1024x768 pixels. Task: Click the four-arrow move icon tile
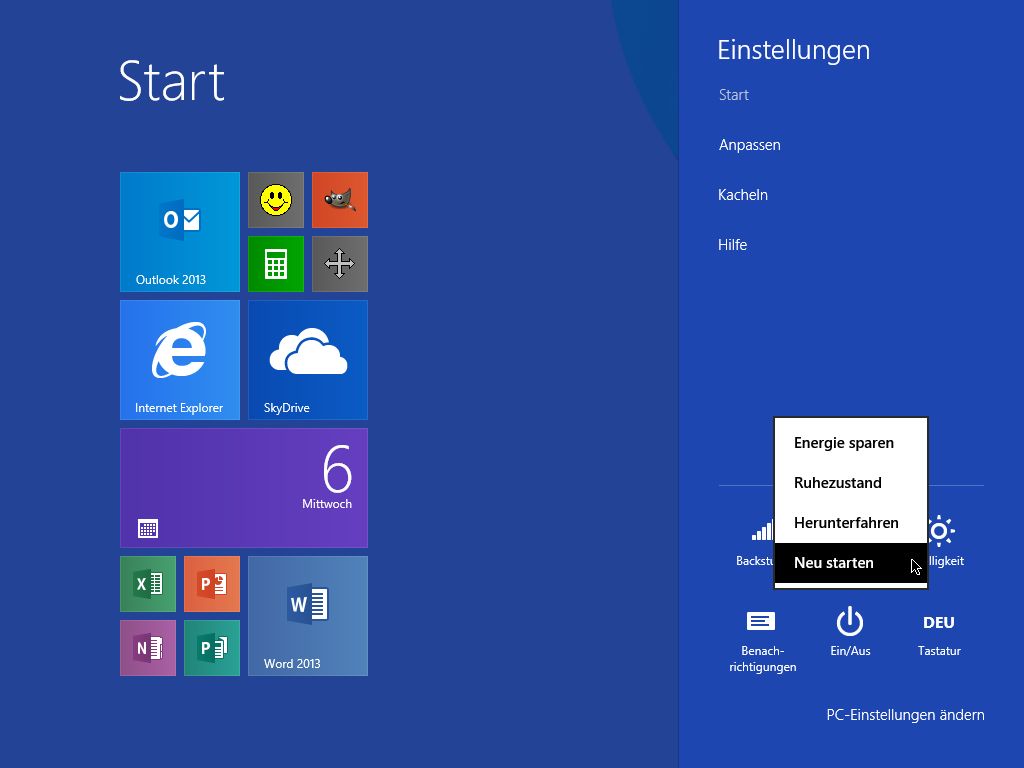point(340,264)
